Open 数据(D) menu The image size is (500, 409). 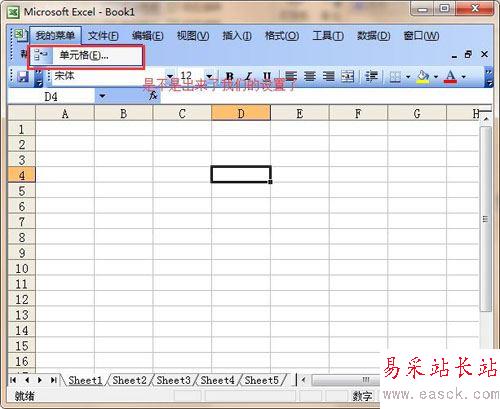click(x=374, y=35)
